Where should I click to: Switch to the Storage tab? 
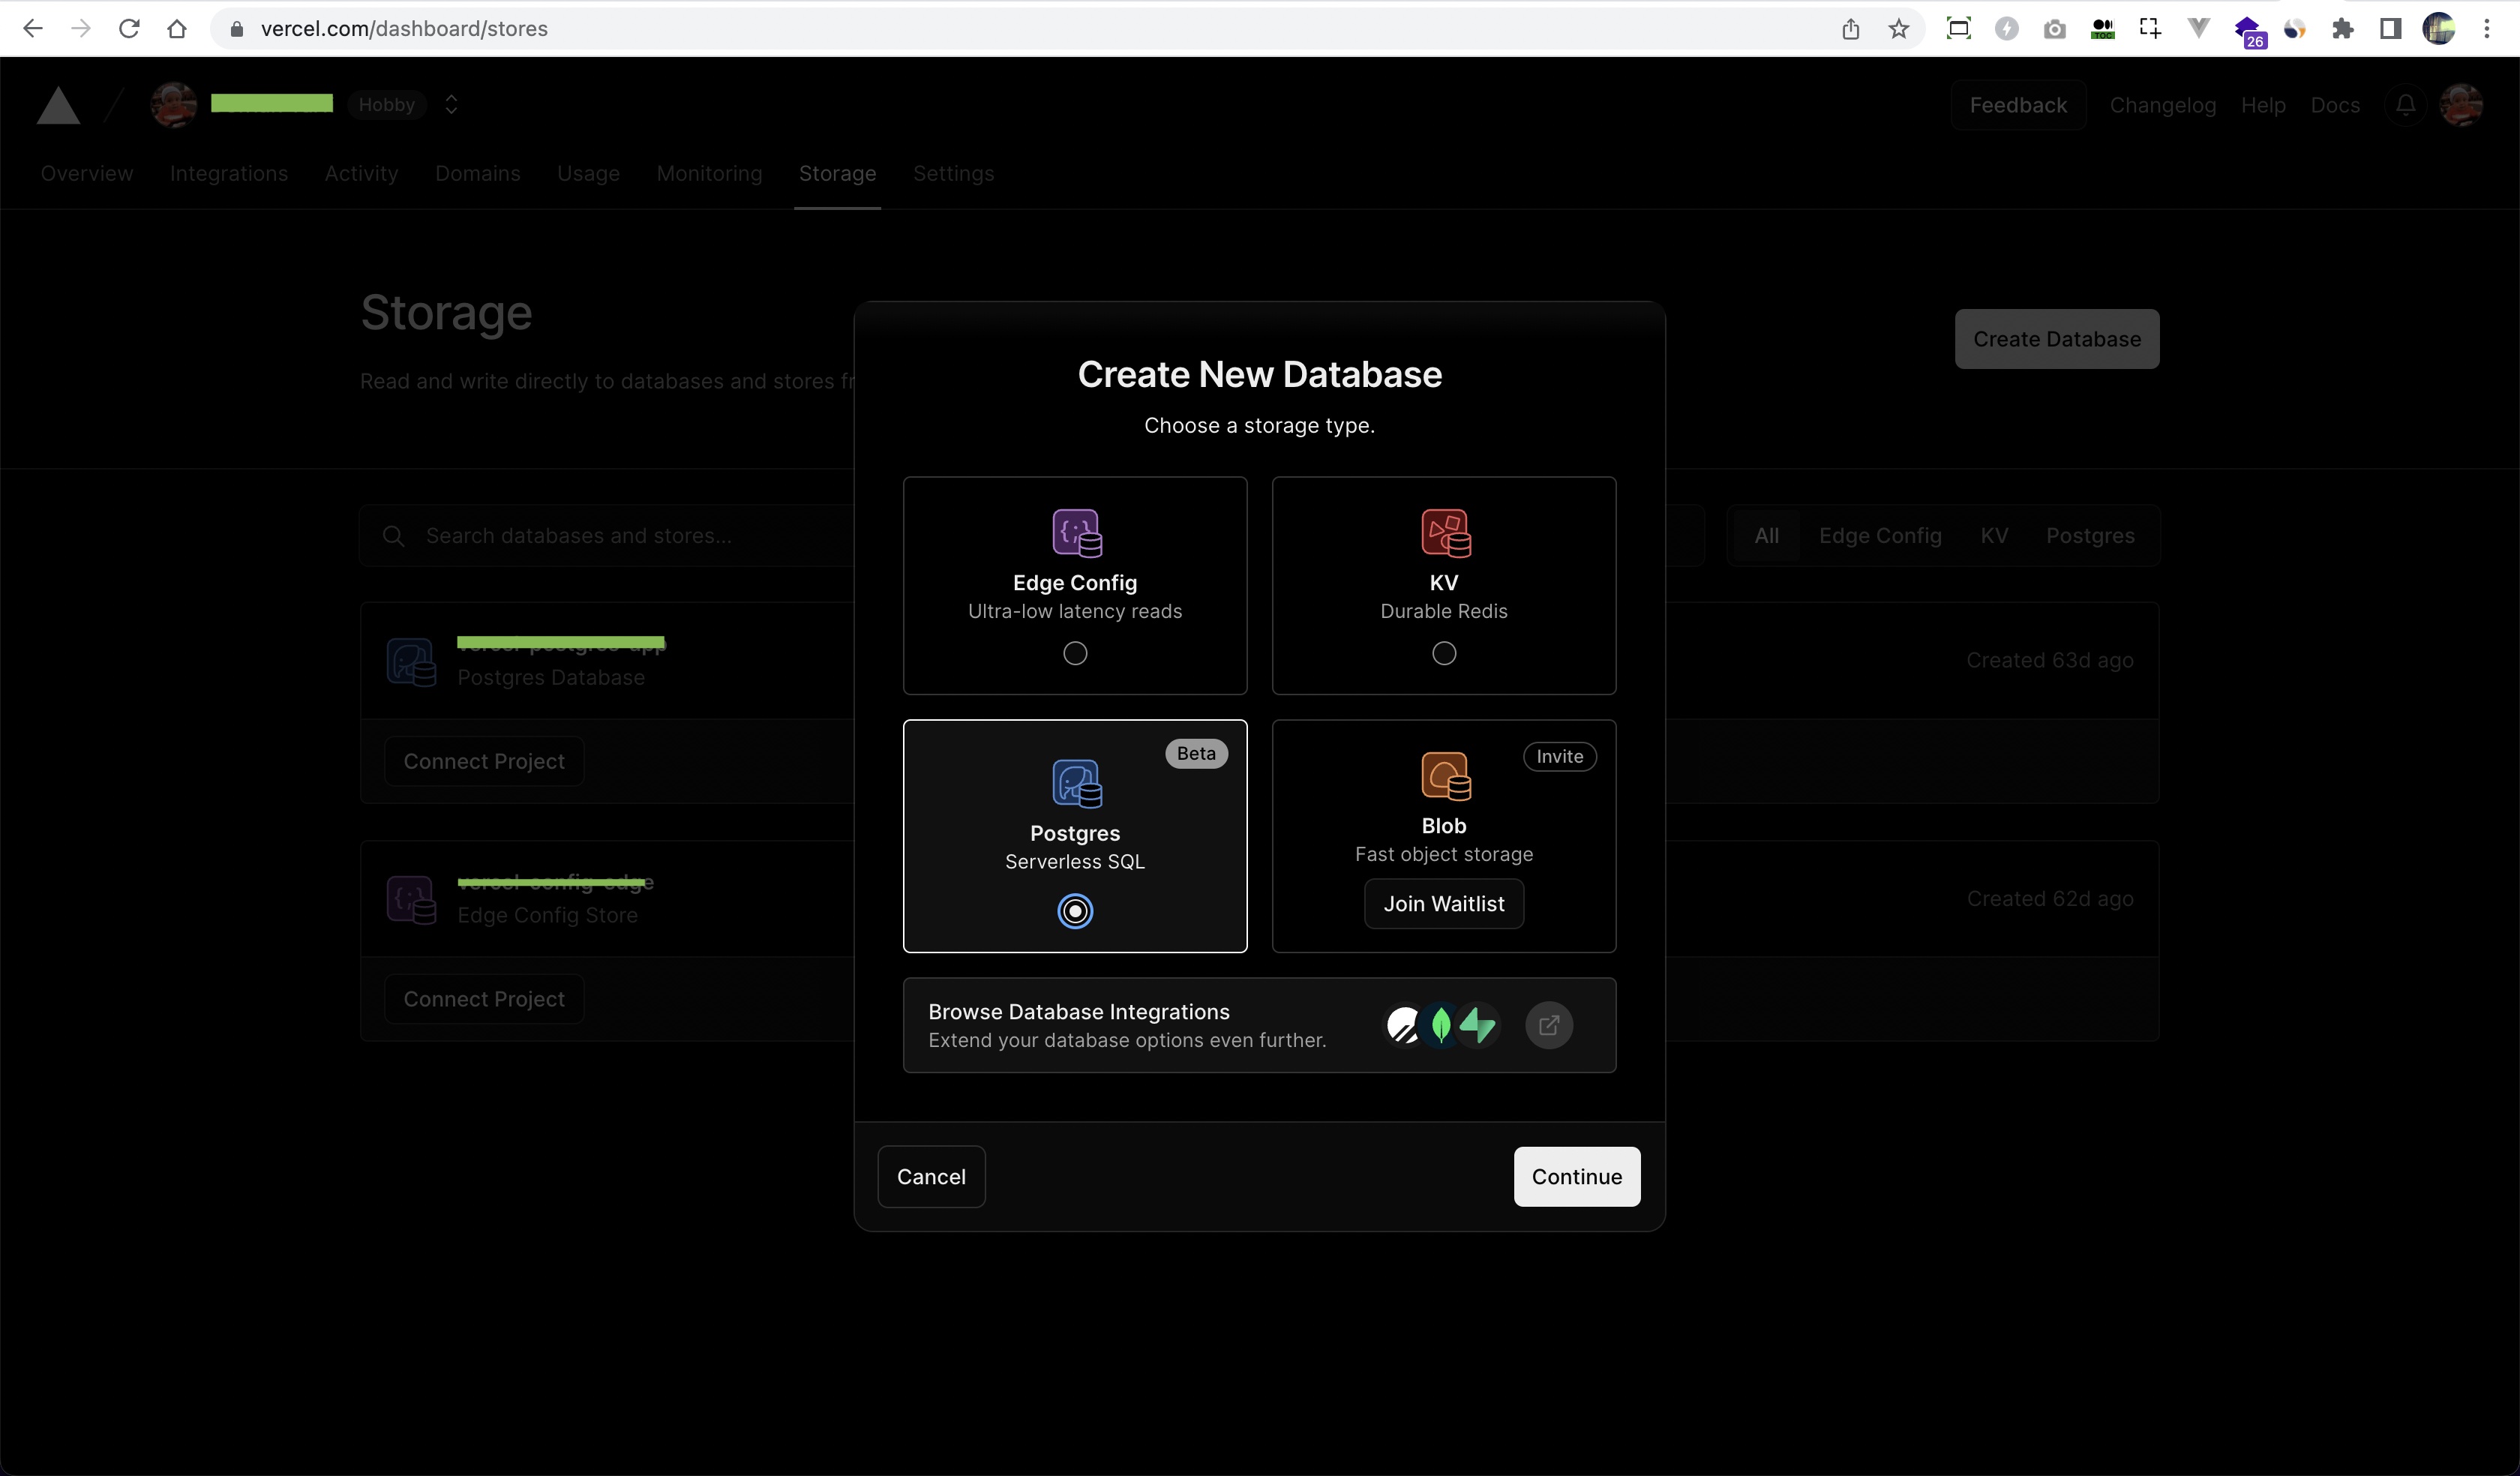point(839,174)
